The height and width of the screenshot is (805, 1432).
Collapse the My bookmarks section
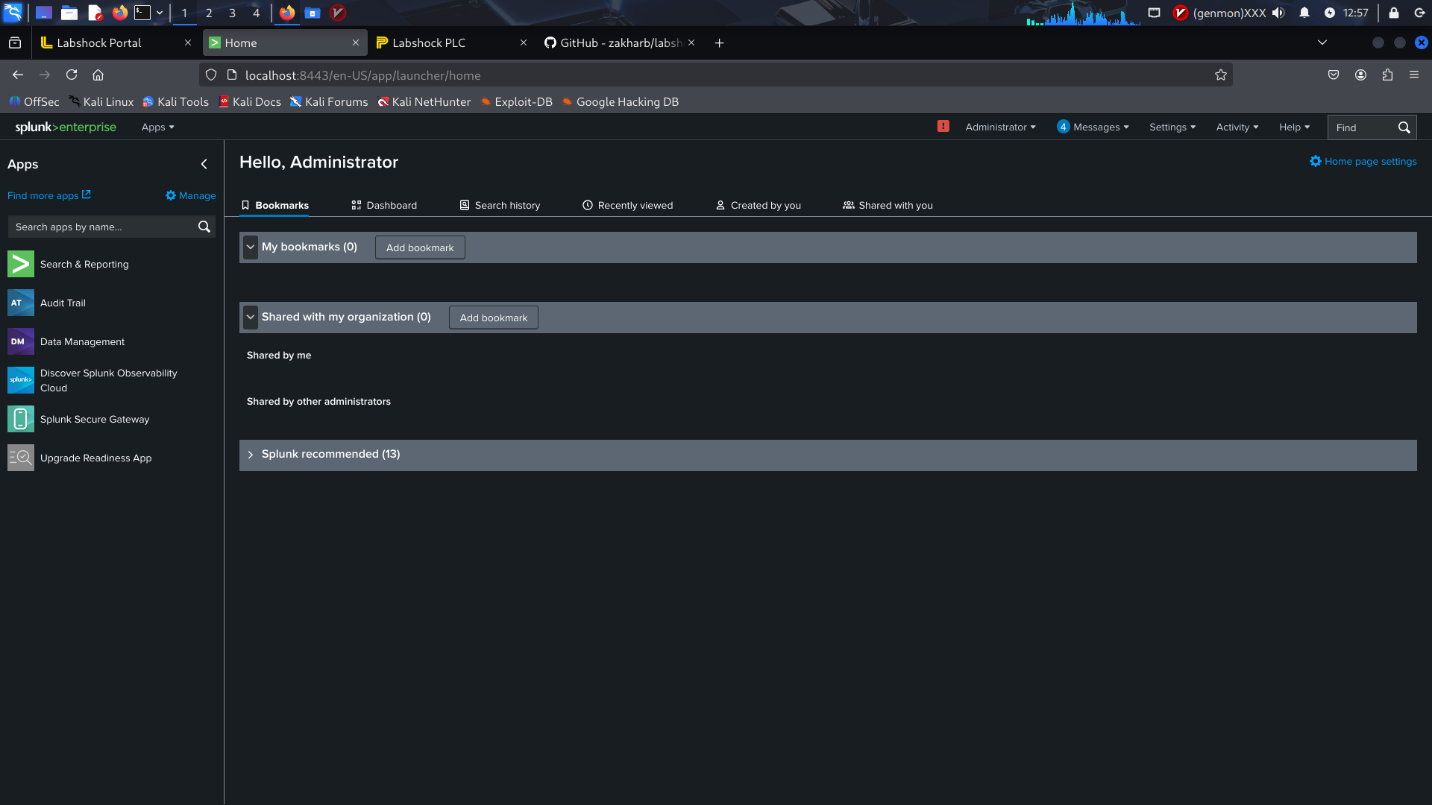[251, 247]
